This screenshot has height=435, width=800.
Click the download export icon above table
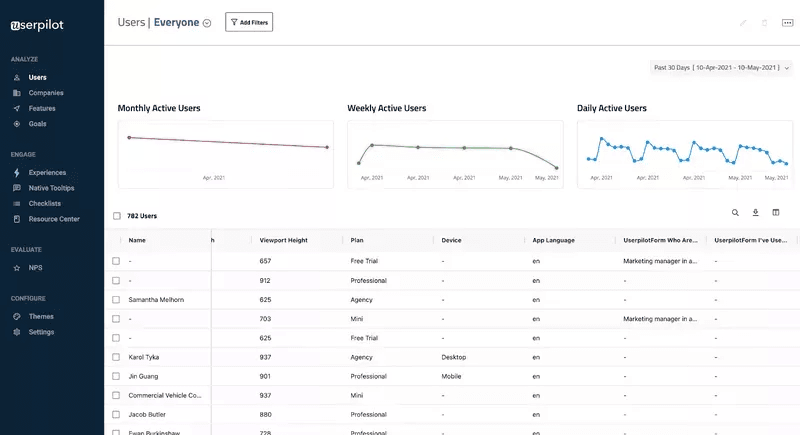pos(755,213)
